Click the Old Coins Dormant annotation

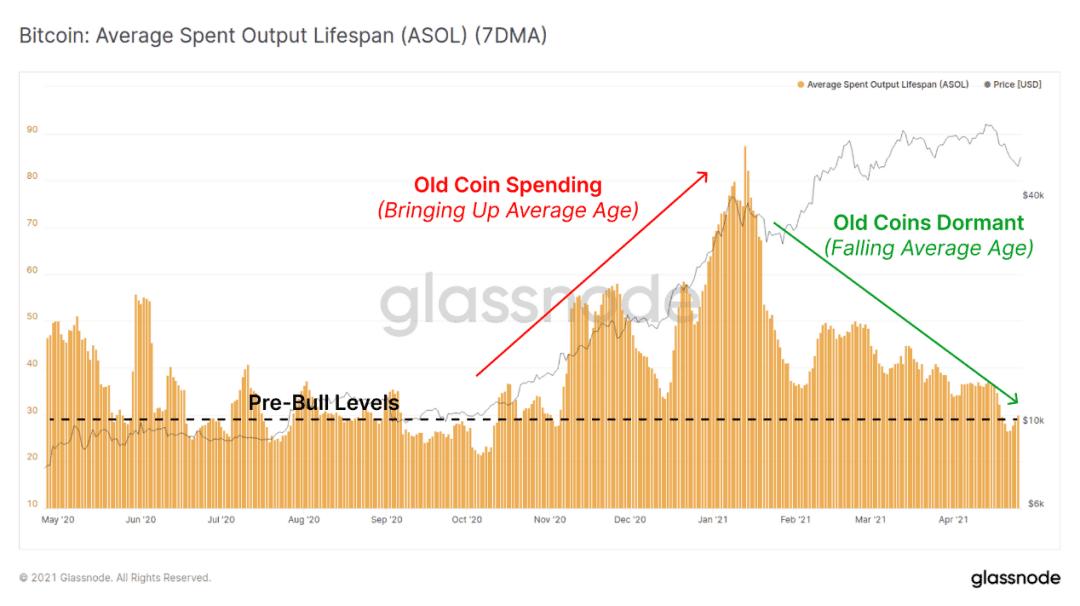[x=928, y=222]
